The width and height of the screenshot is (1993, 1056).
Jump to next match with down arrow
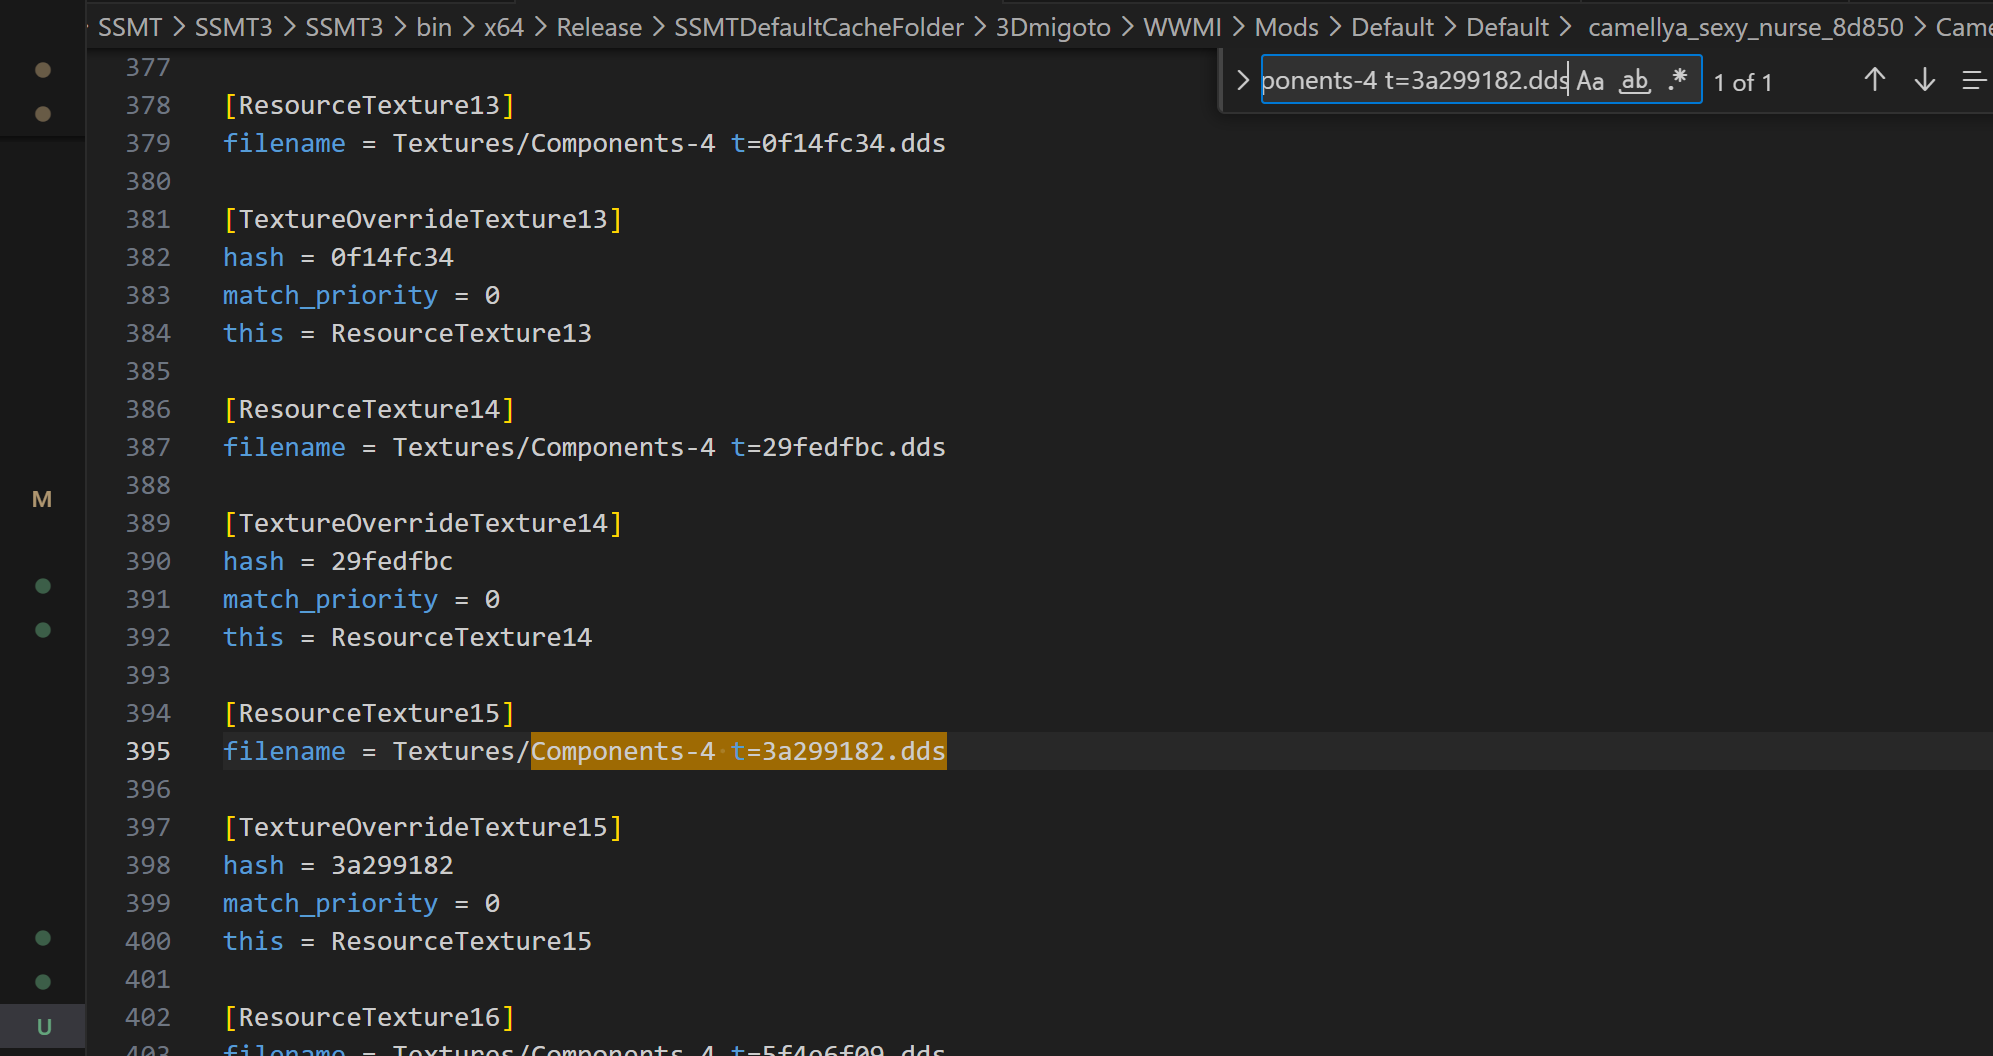[1925, 81]
